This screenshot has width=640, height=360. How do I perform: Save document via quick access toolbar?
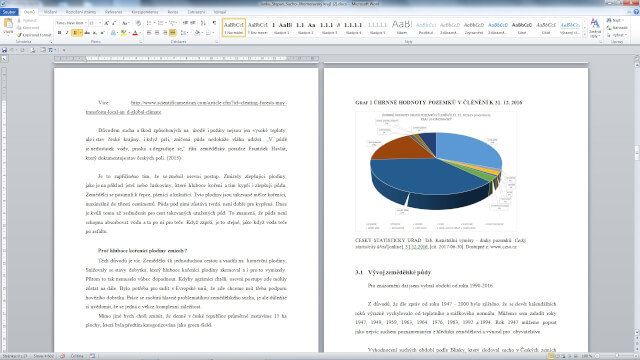(x=4, y=50)
